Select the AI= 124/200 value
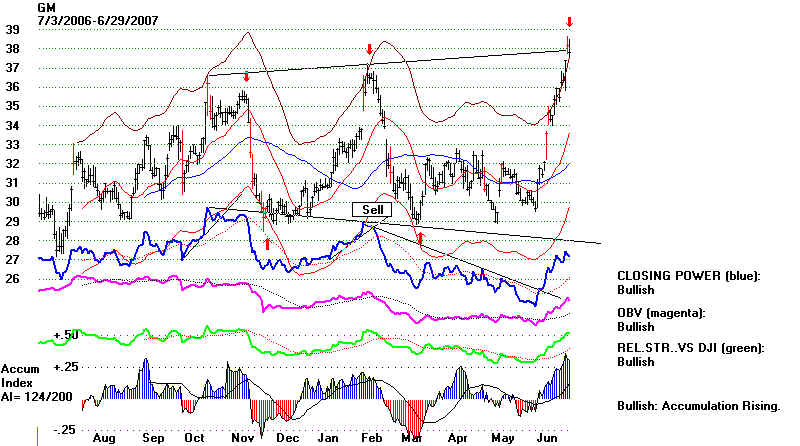 [x=37, y=397]
